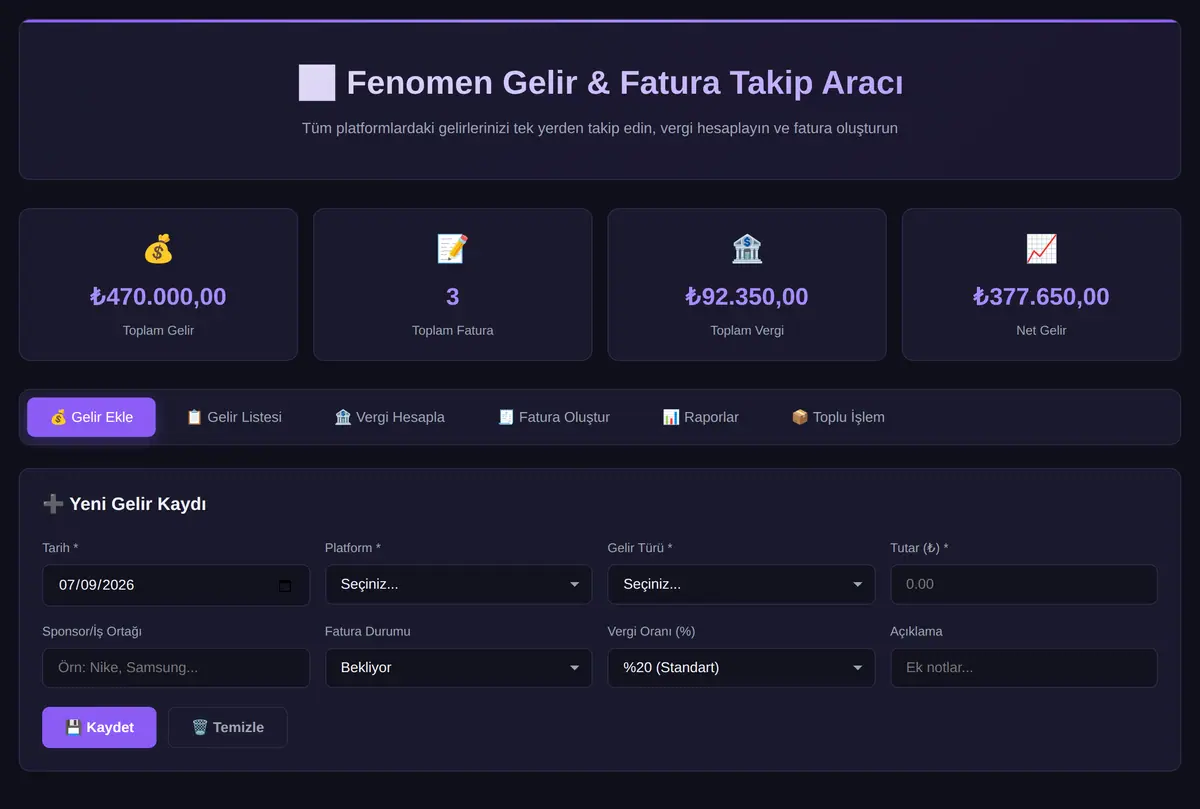This screenshot has width=1200, height=809.
Task: Click the memo icon above Toplam Fatura
Action: pyautogui.click(x=452, y=248)
